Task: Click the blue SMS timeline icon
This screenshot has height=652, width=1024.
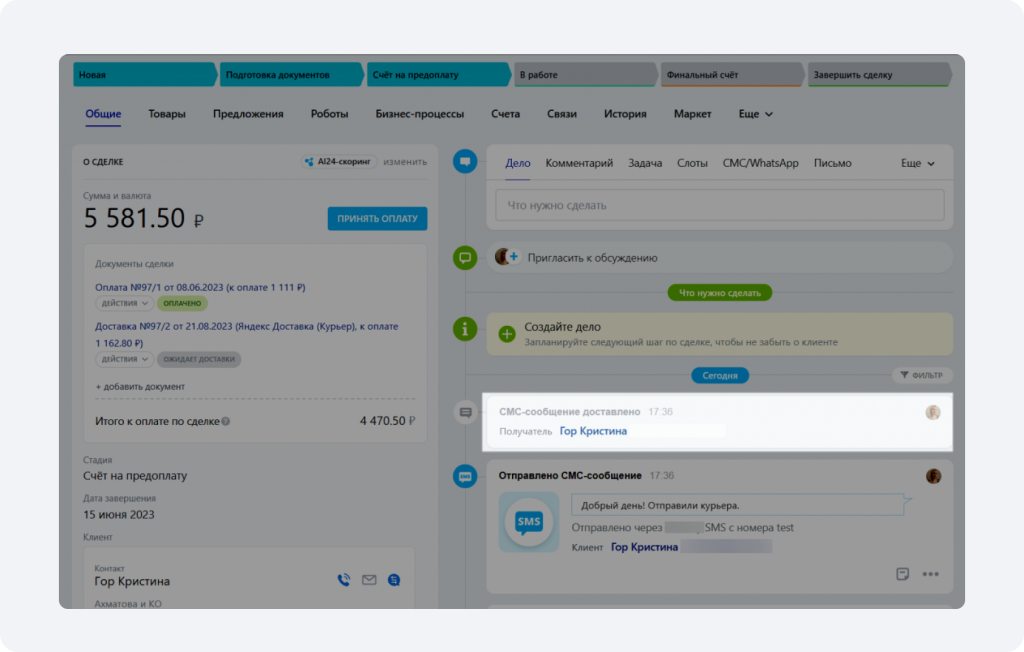Action: pyautogui.click(x=465, y=476)
